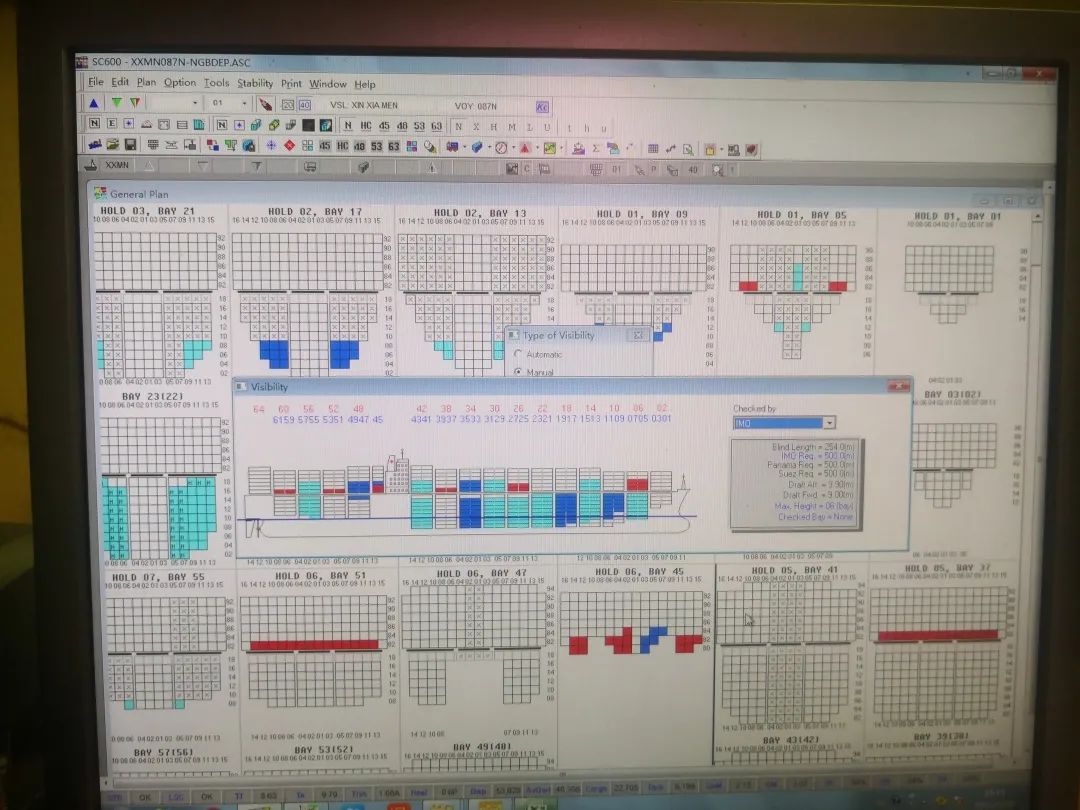The image size is (1080, 810).
Task: Click the blue ship icon starting third toolbar row
Action: pos(94,144)
